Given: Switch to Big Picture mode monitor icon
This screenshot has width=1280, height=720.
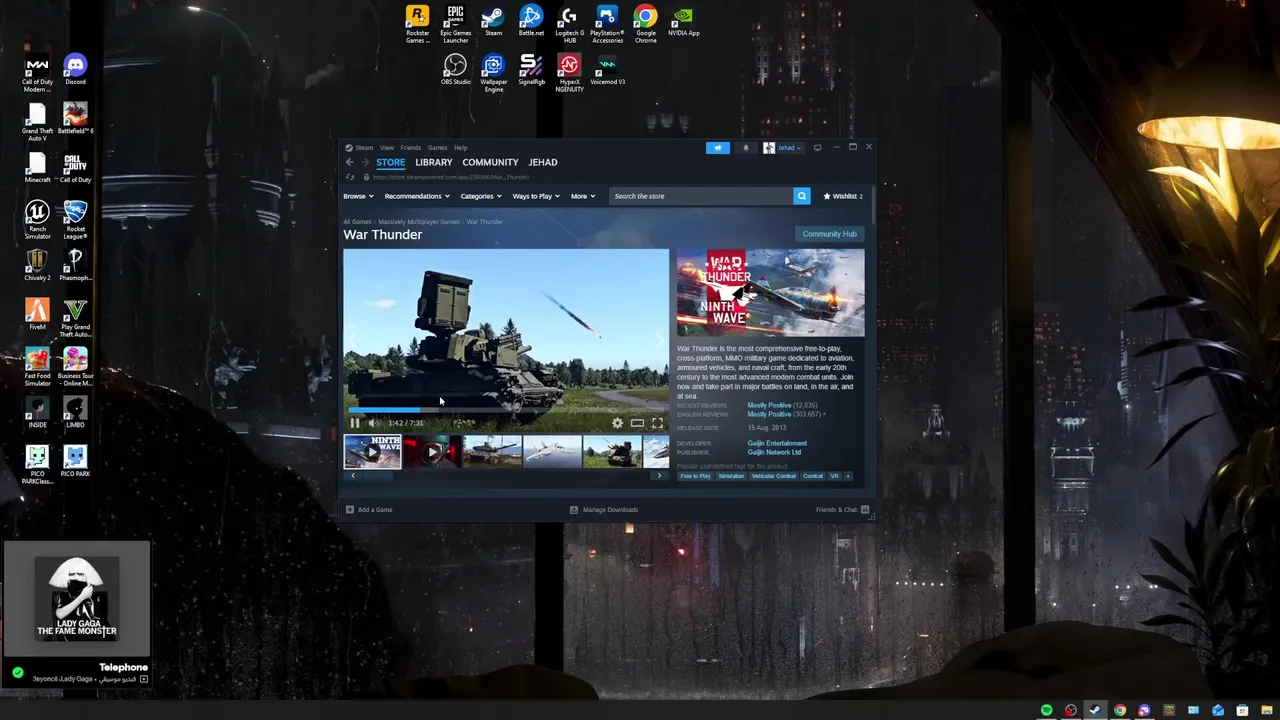Looking at the screenshot, I should coord(817,148).
